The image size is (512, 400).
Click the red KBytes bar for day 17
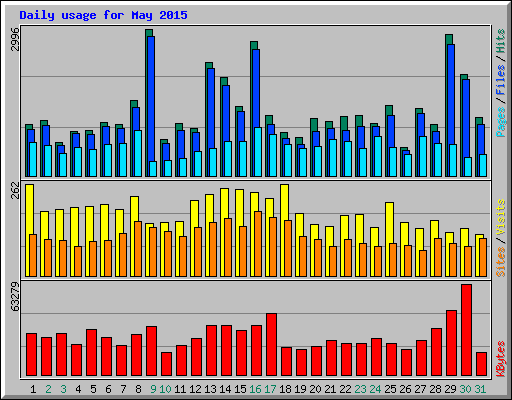tap(271, 345)
